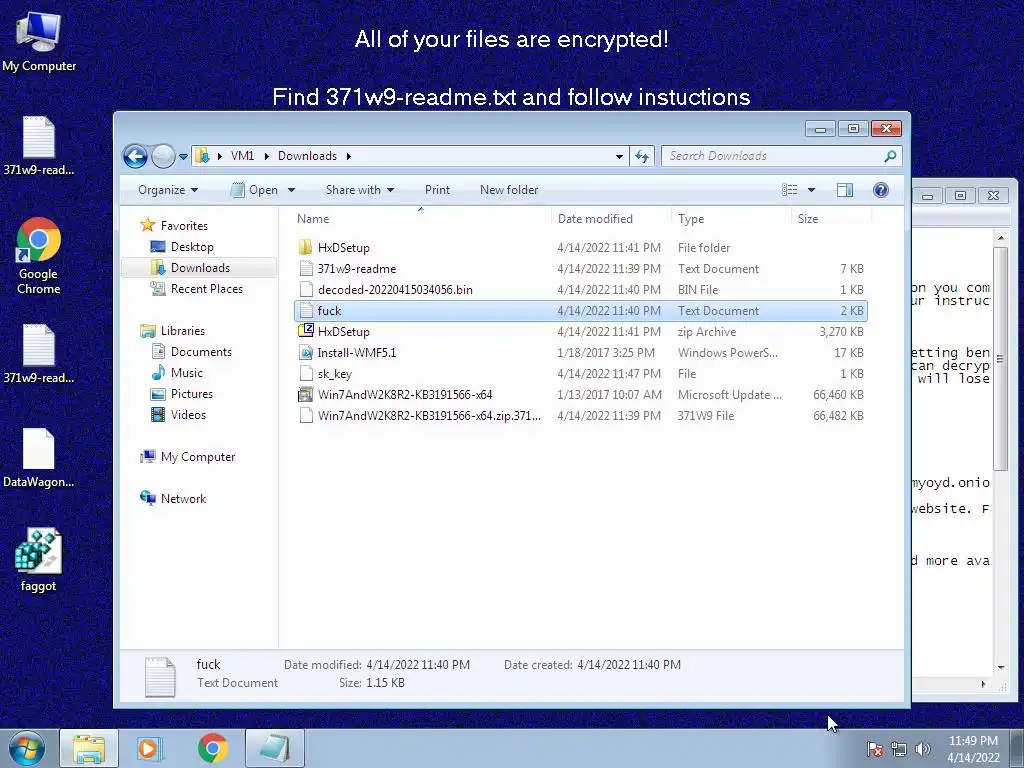Open Pictures library
Viewport: 1024px width, 768px height.
(x=191, y=394)
